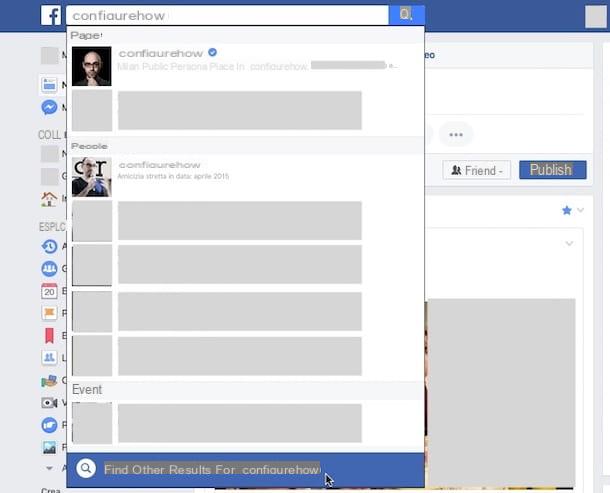The image size is (610, 493).
Task: Click the configurehow person profile thumbnail
Action: click(x=91, y=177)
